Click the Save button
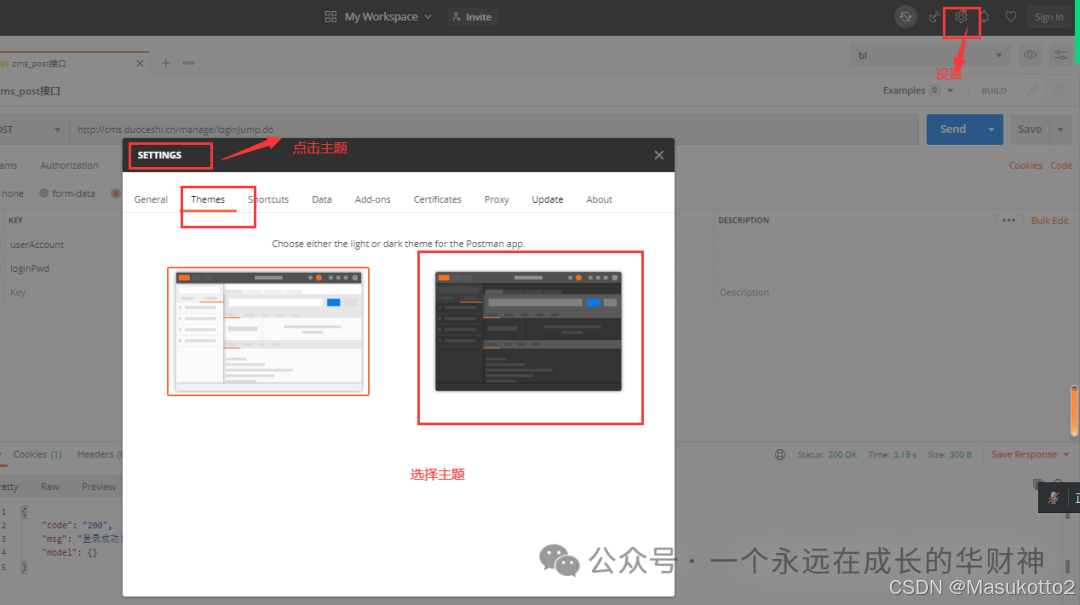The image size is (1080, 605). coord(1030,130)
